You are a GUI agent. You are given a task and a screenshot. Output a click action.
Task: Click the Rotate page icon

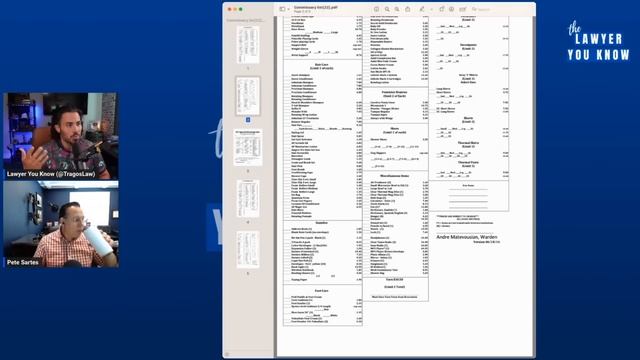tap(442, 9)
